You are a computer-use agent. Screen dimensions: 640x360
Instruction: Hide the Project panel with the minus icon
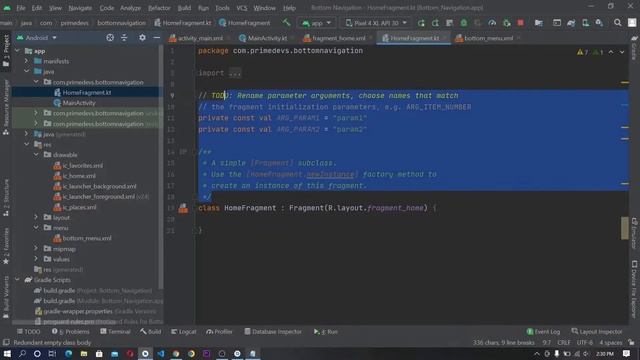[157, 38]
